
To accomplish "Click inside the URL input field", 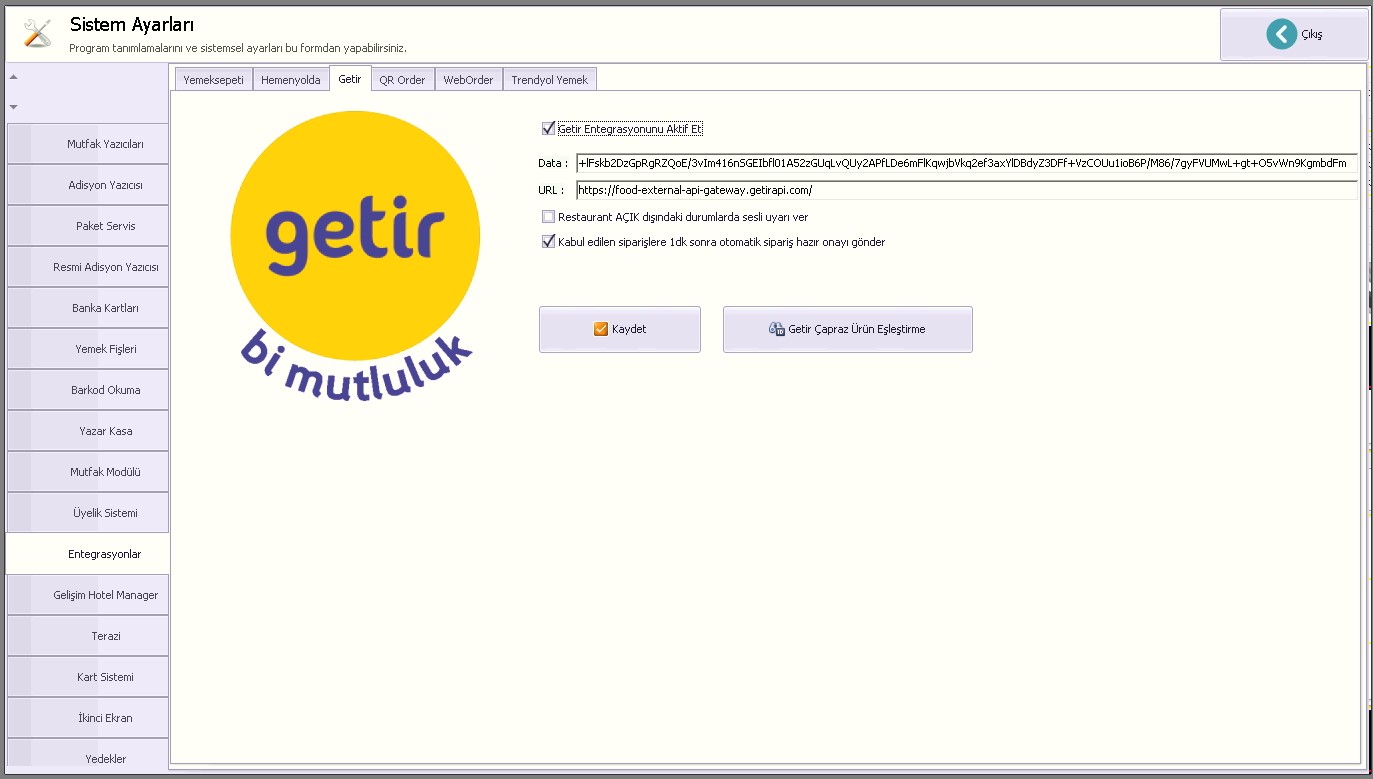I will pyautogui.click(x=967, y=190).
